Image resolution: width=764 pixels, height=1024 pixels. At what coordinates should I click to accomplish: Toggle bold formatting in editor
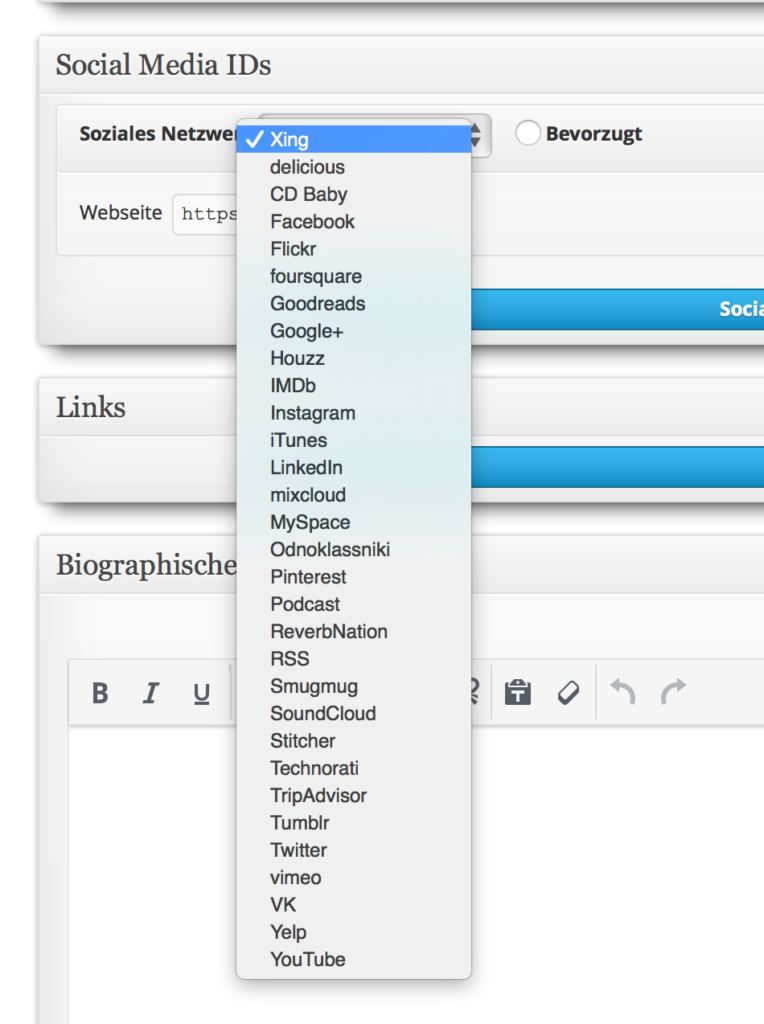point(100,693)
